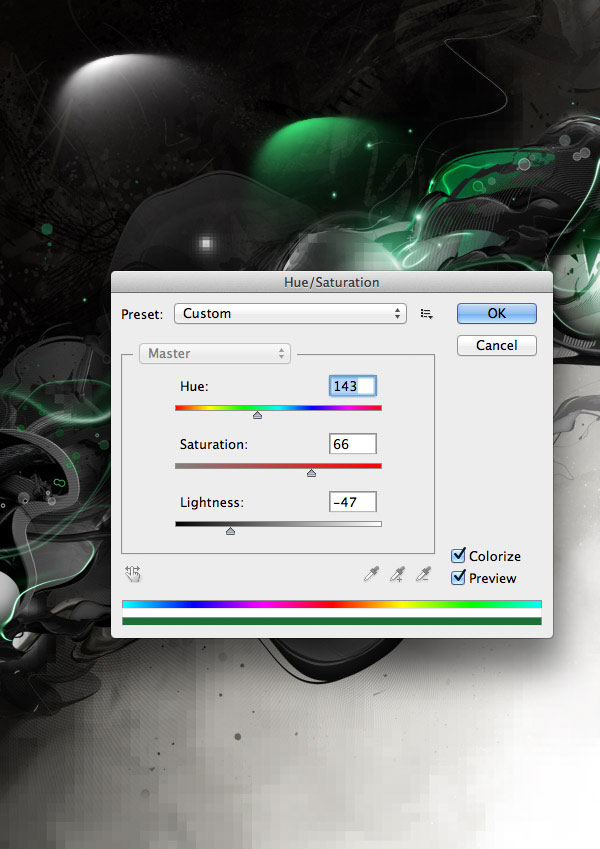Select the on-image adjustment hand tool
600x849 pixels.
coord(133,574)
